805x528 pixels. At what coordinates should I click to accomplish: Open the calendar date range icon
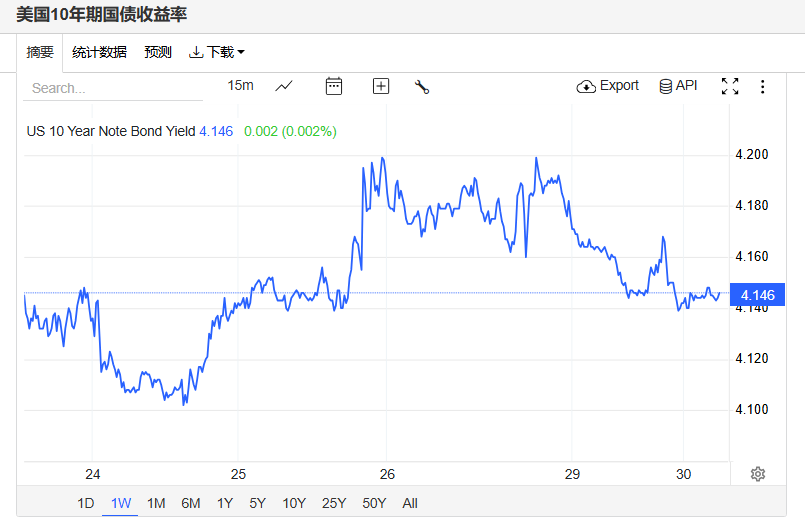pyautogui.click(x=334, y=86)
